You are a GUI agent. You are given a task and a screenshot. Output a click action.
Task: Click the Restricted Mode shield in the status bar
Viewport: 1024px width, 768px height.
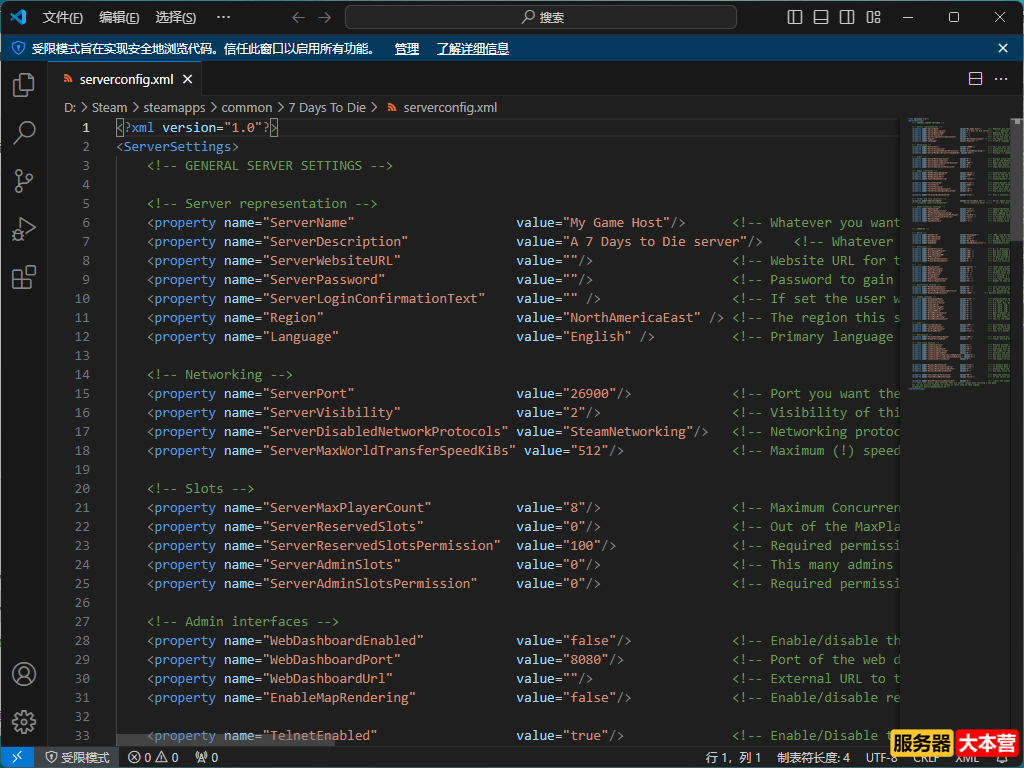click(x=77, y=757)
